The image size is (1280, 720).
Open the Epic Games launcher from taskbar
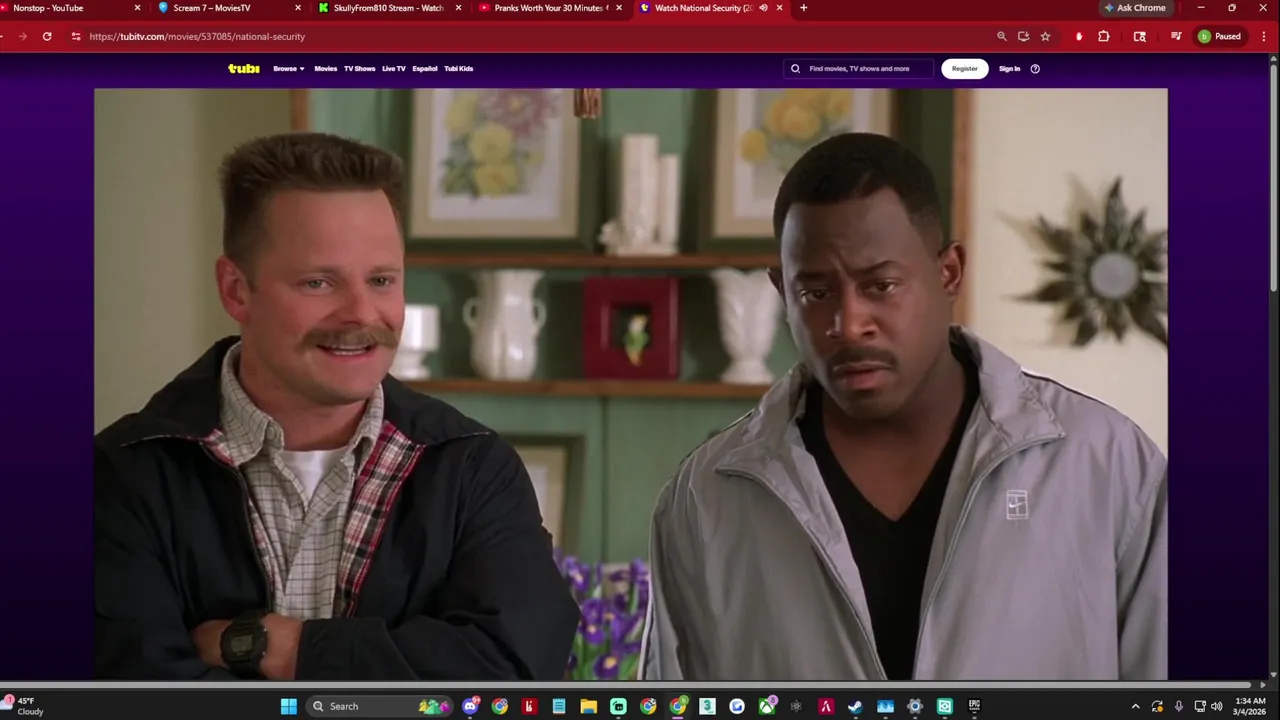(x=974, y=706)
